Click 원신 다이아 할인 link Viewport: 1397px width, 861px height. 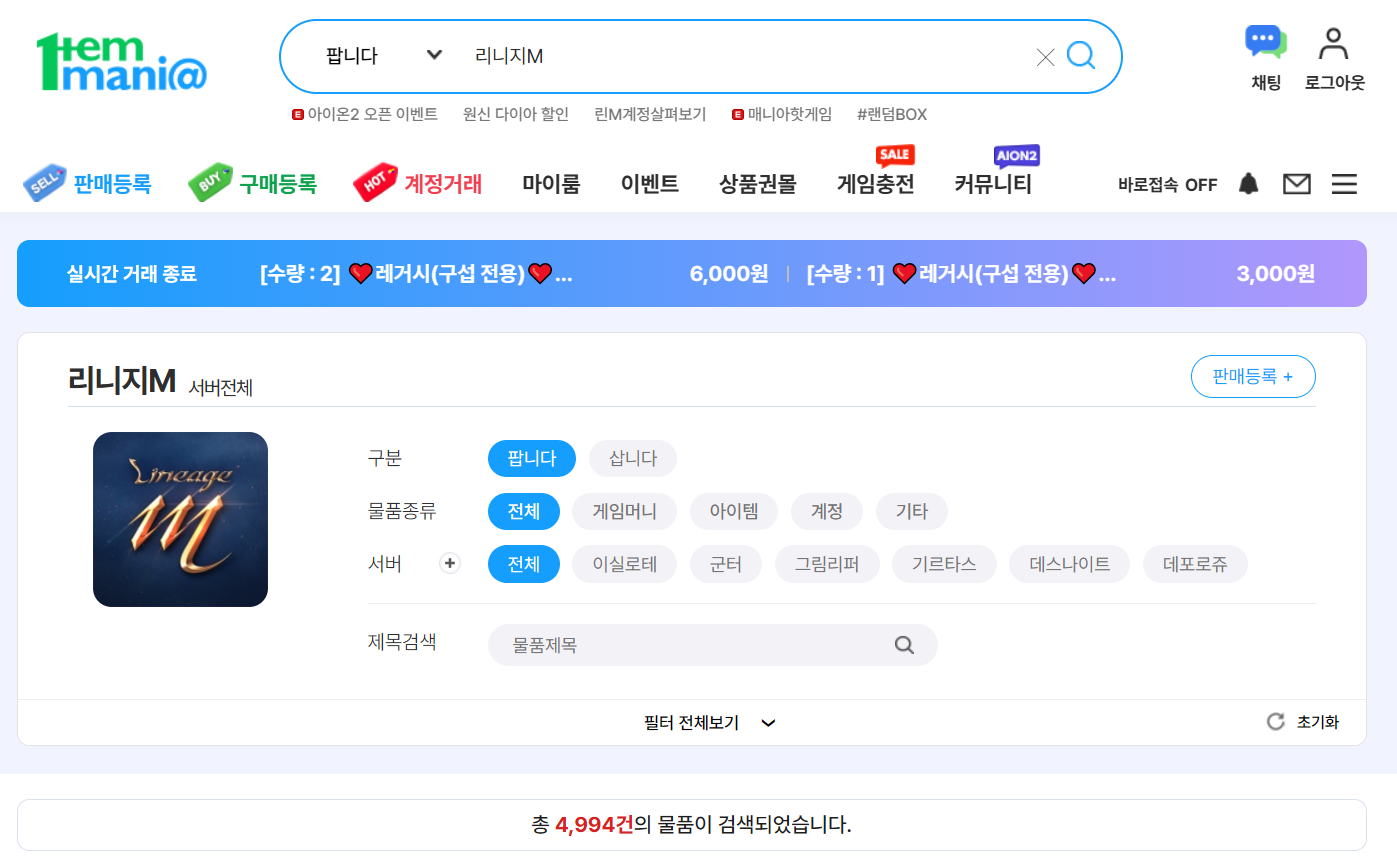516,114
